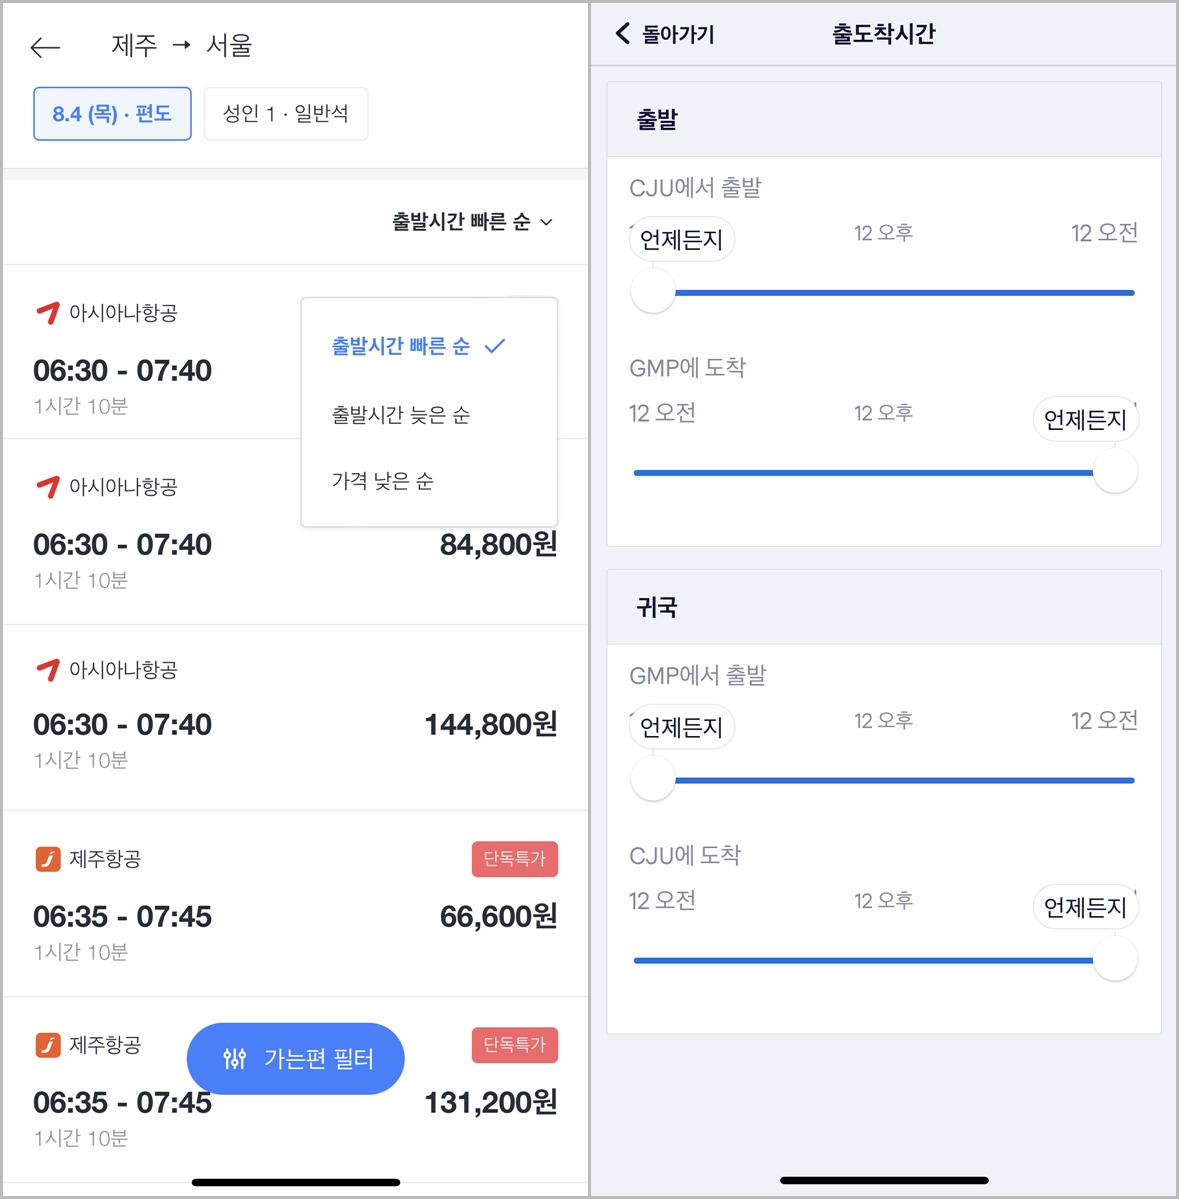Choose the 가격 낮은 순 sort option
1179x1199 pixels.
pyautogui.click(x=382, y=481)
